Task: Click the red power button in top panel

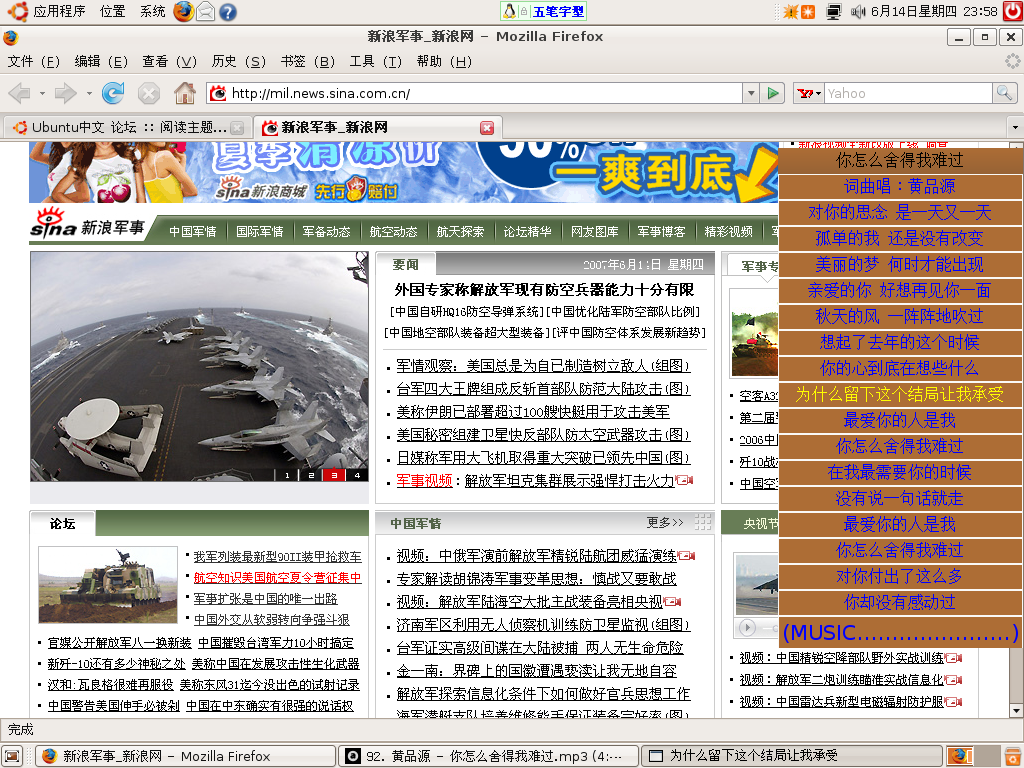Action: (x=1013, y=11)
